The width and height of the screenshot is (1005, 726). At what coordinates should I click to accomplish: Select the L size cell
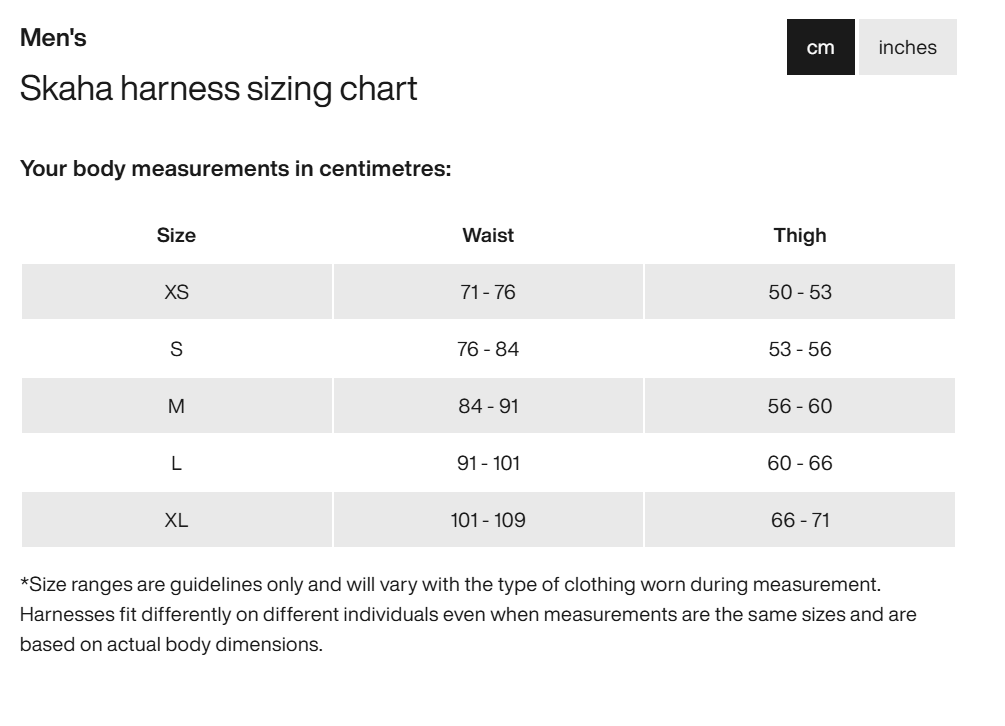click(176, 463)
